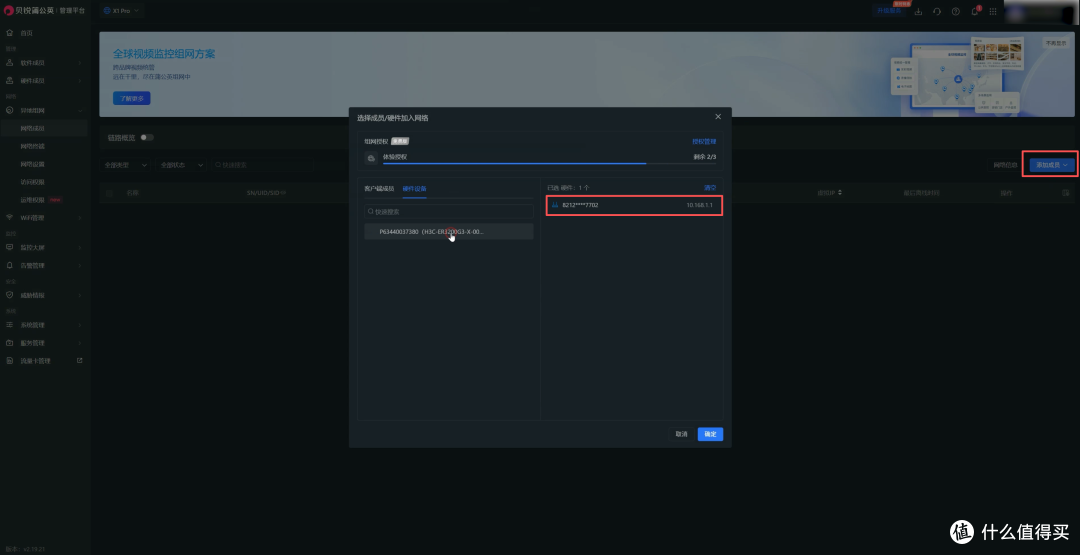Click the globe icon beside X1 Pro
Viewport: 1080px width, 555px height.
tap(107, 11)
